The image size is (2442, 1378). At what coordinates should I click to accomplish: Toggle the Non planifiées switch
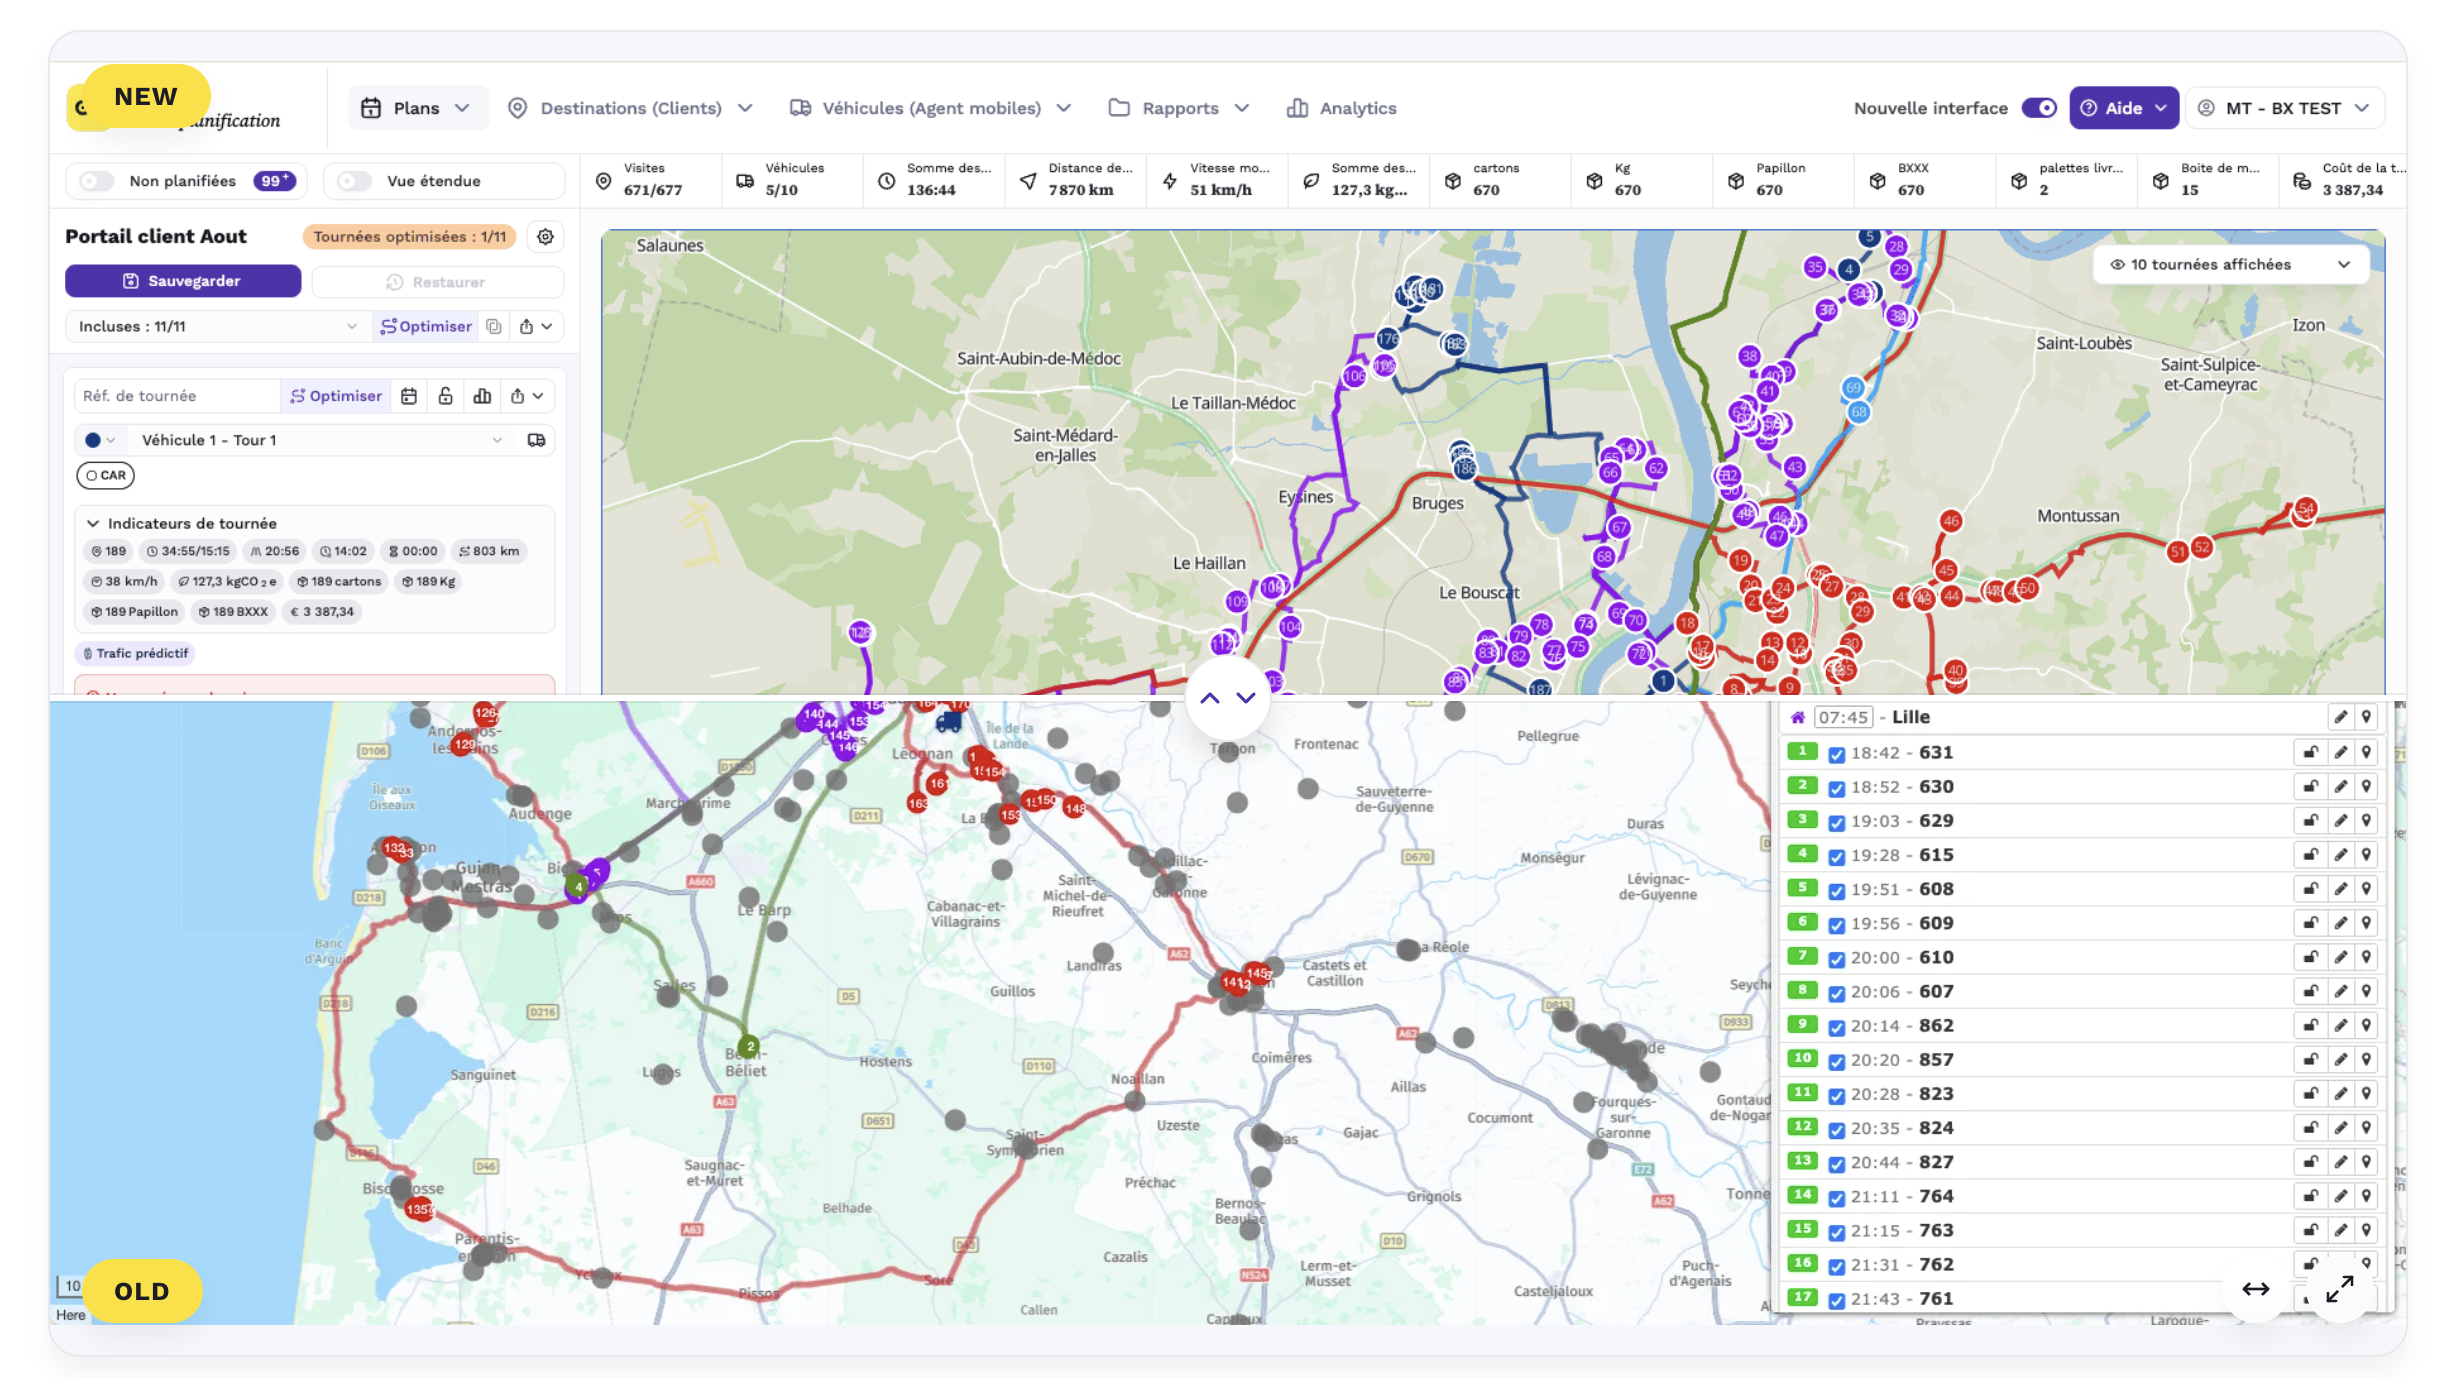(x=97, y=181)
